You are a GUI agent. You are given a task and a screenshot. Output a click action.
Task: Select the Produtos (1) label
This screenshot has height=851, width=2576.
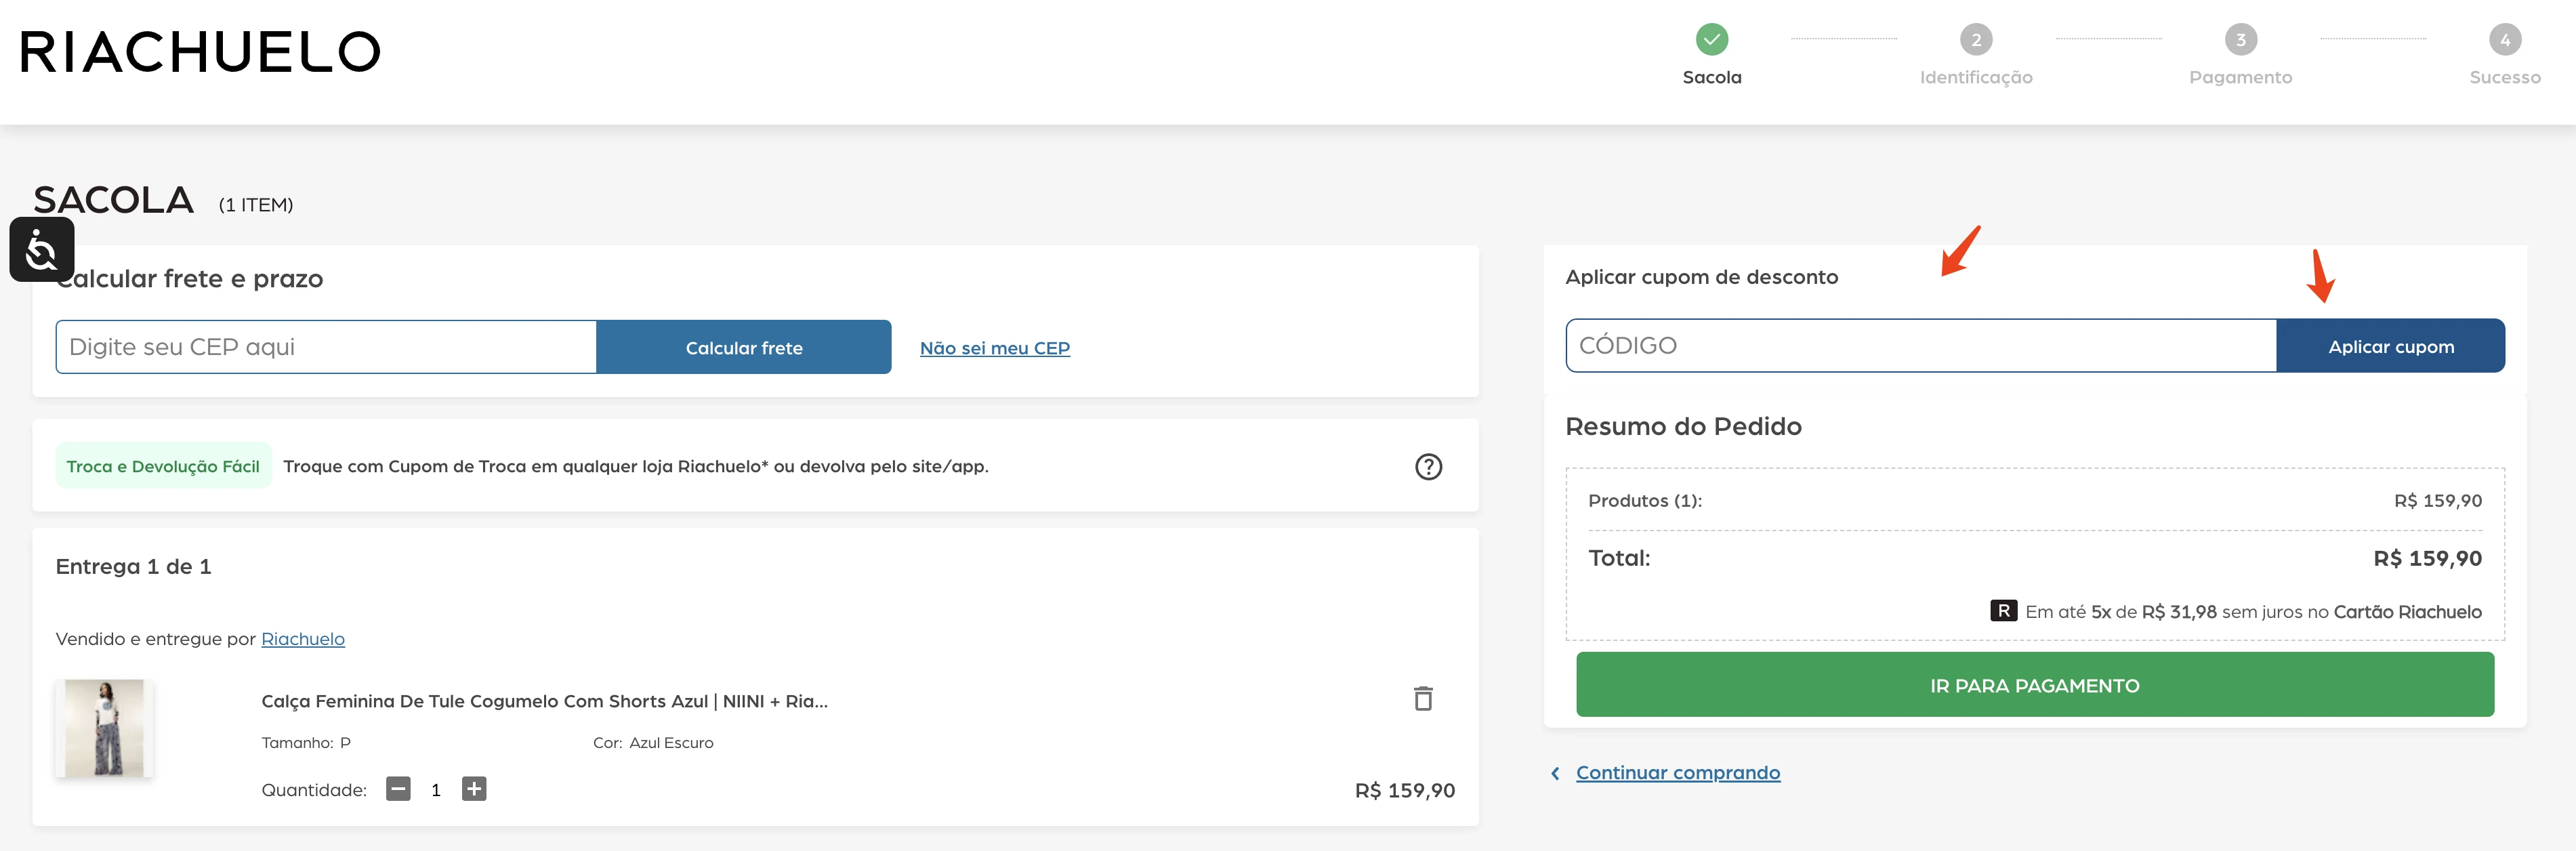click(1645, 501)
